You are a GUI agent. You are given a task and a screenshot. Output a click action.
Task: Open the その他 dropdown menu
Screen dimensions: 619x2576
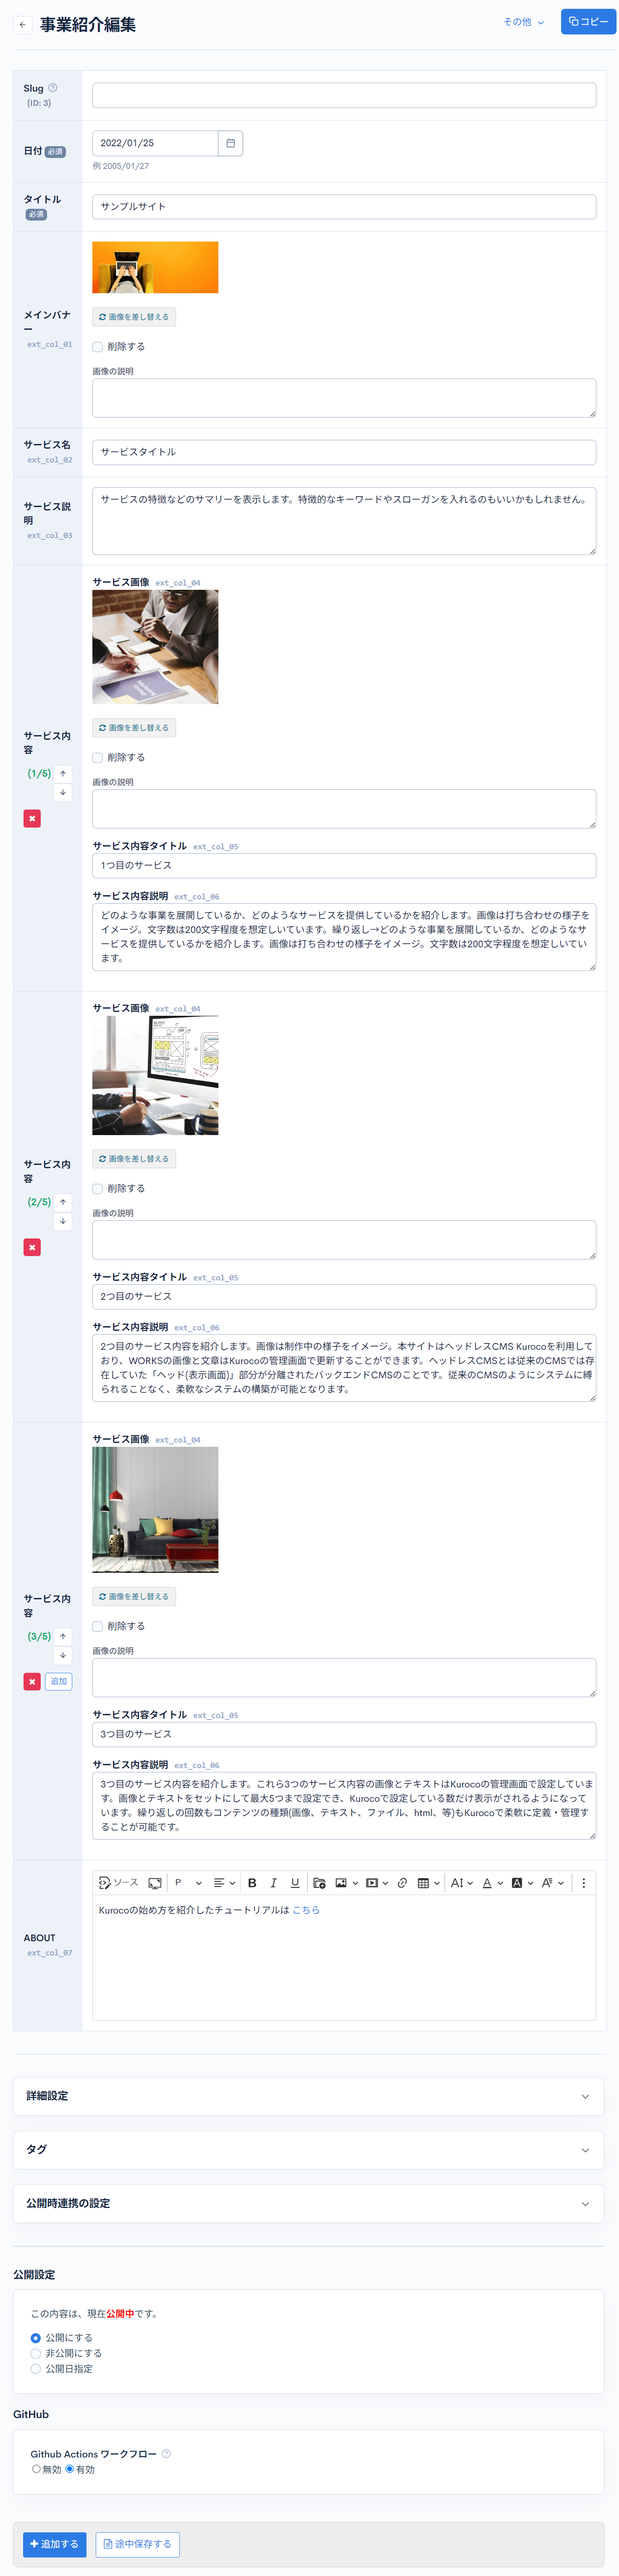[x=524, y=22]
